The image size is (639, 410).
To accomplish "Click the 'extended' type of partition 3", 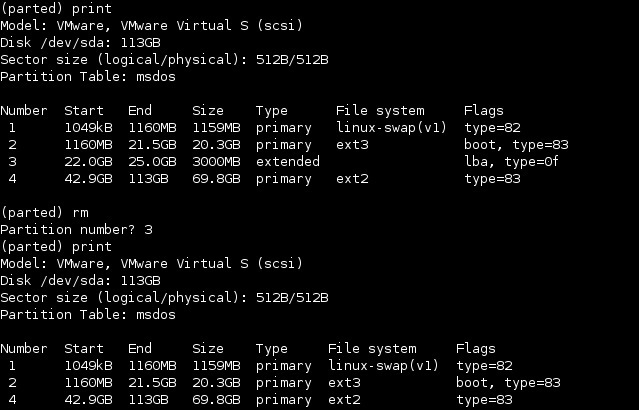I will [x=288, y=162].
